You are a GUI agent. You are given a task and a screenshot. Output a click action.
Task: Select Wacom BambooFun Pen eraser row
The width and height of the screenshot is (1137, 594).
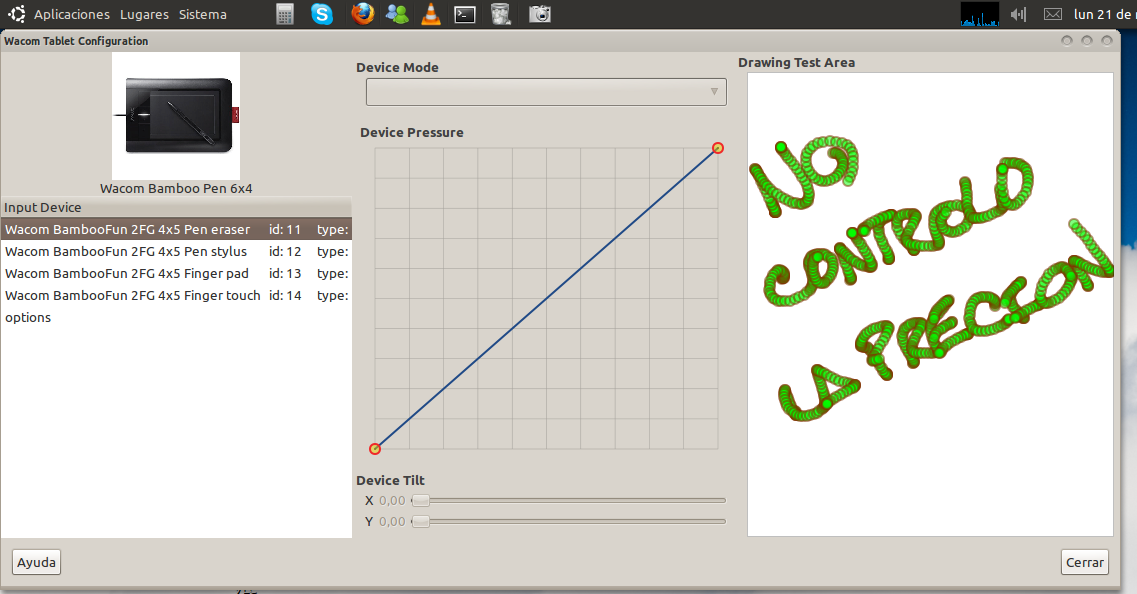pyautogui.click(x=176, y=229)
